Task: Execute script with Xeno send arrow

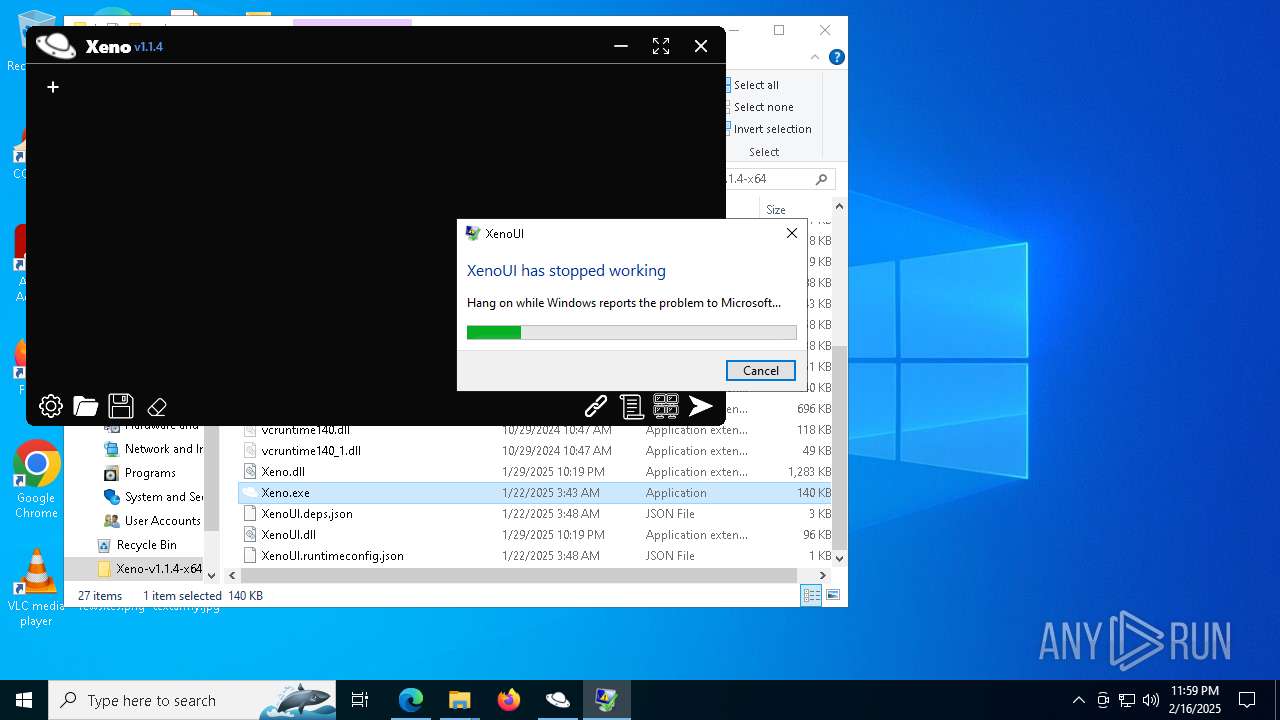Action: click(701, 405)
